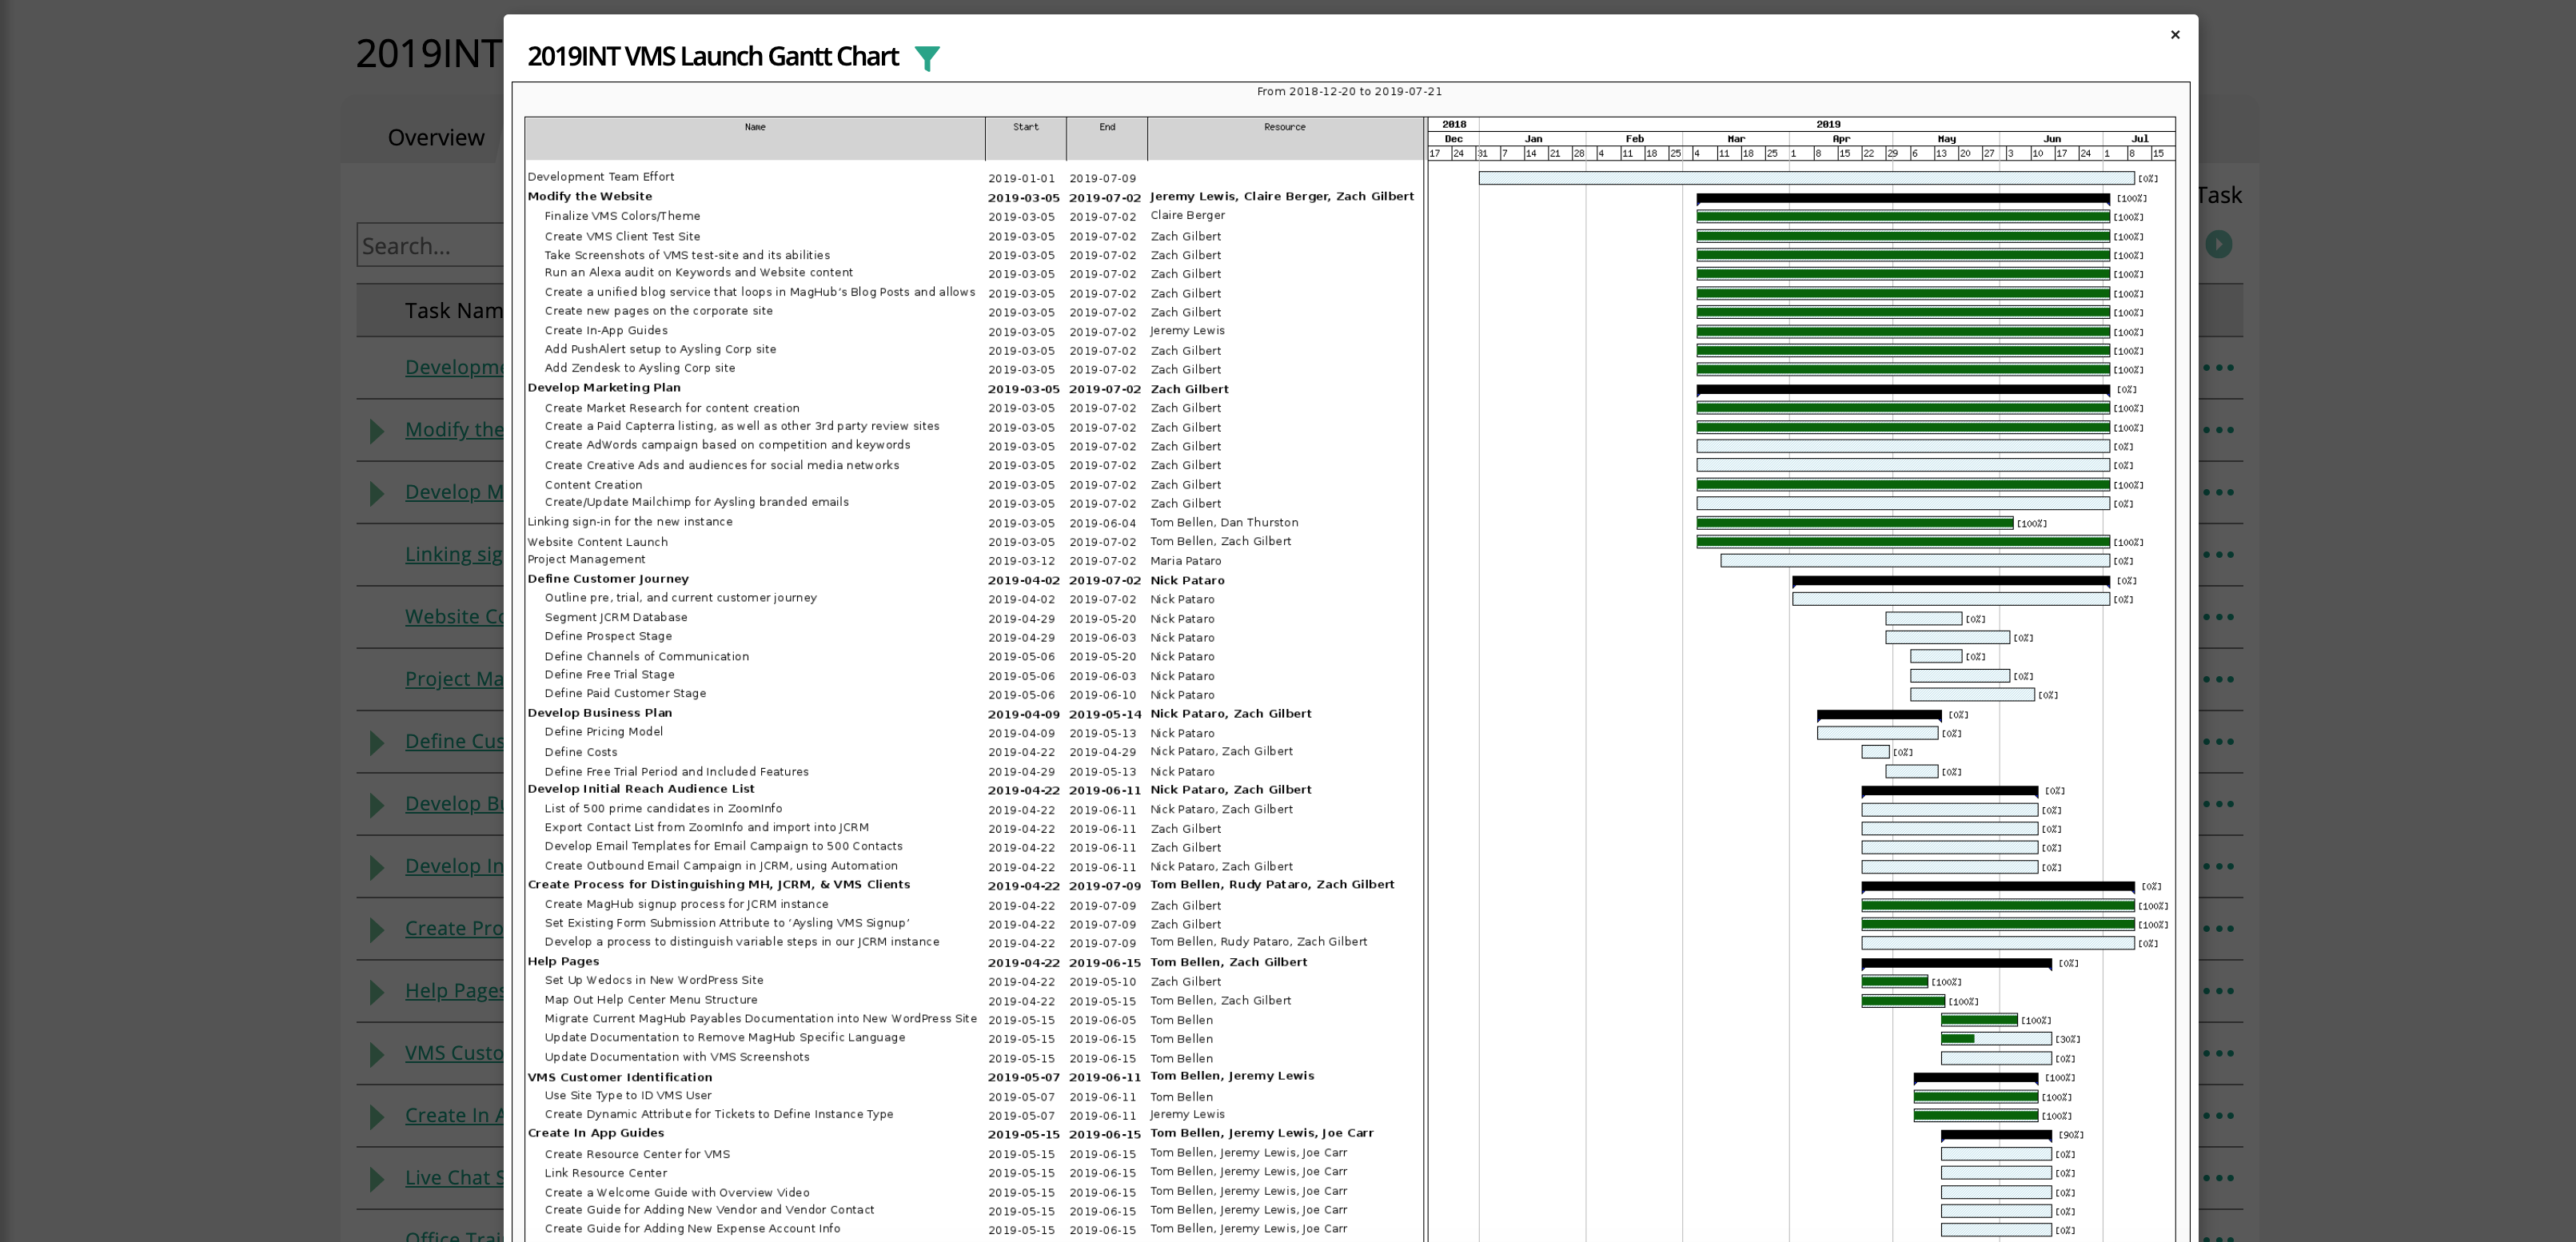The height and width of the screenshot is (1242, 2576).
Task: Open the three-dot menu for the Modify the row
Action: 2219,430
